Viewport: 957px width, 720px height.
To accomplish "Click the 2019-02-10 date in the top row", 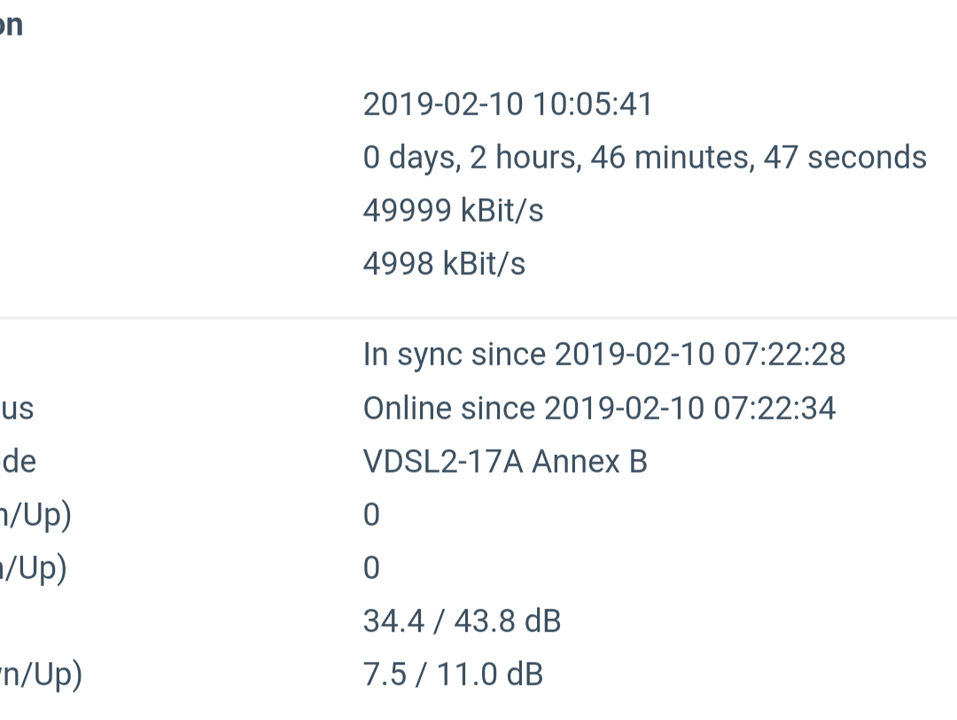I will tap(443, 104).
